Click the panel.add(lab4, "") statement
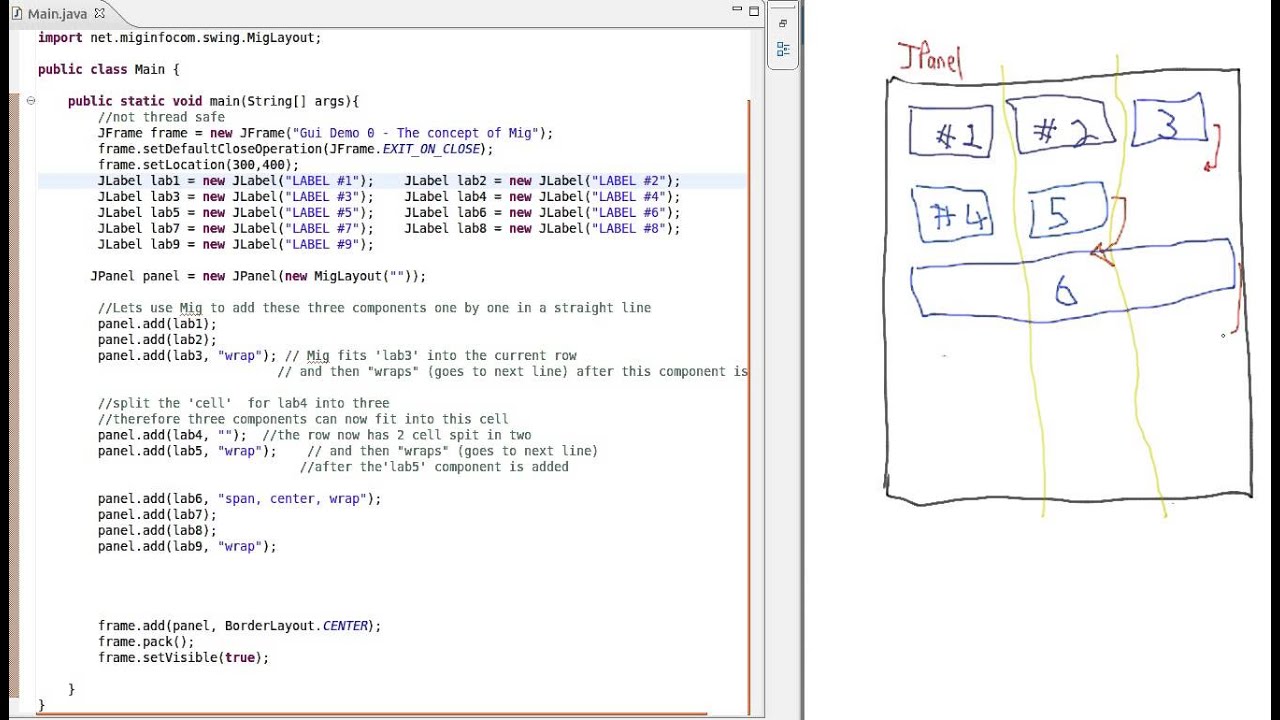The image size is (1280, 720). (x=172, y=436)
